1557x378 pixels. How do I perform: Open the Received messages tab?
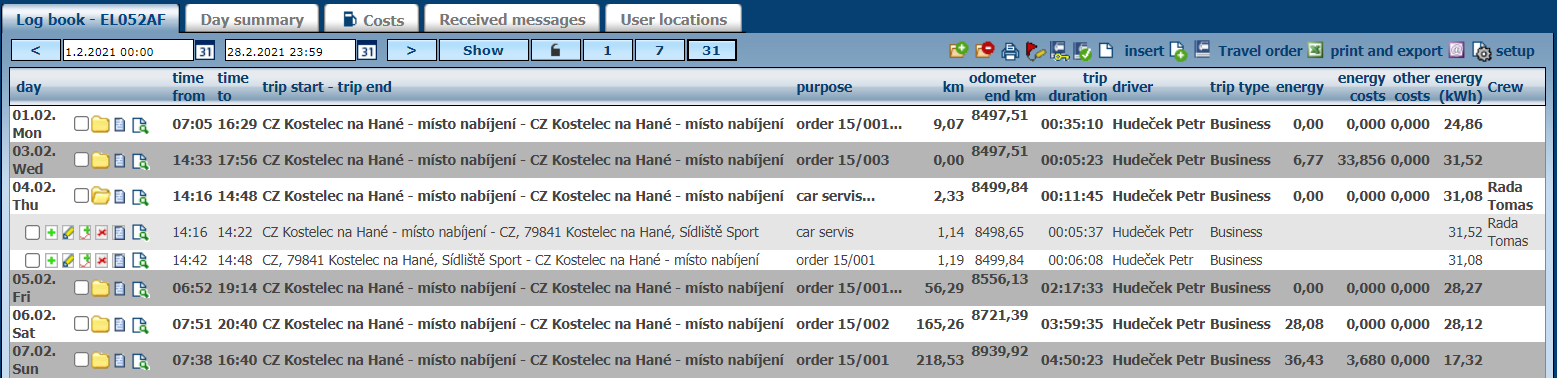(512, 19)
